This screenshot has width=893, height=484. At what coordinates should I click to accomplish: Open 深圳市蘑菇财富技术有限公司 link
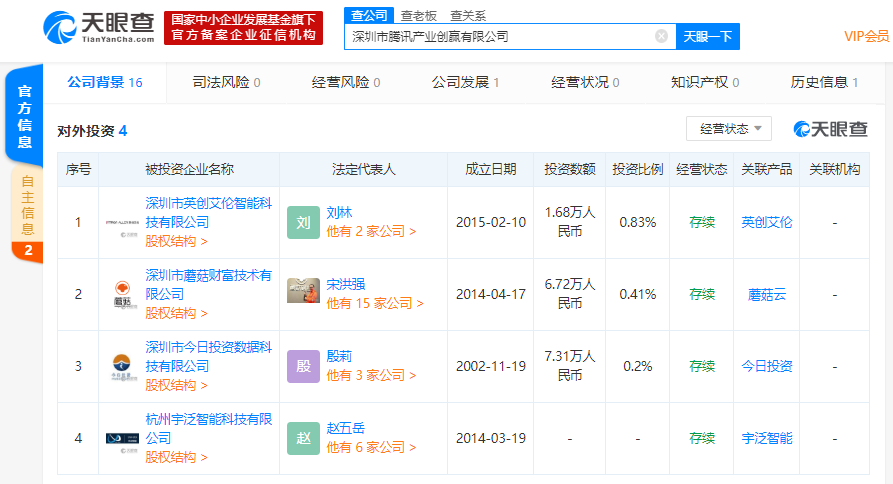pos(208,285)
